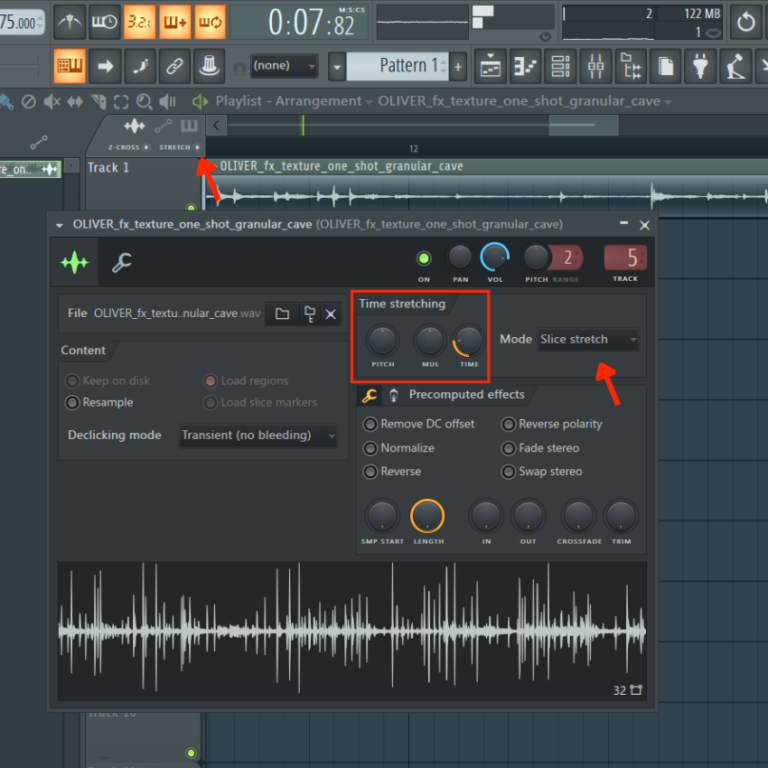The height and width of the screenshot is (768, 768).
Task: Click the stamp tool icon in toolbar
Action: pos(210,66)
